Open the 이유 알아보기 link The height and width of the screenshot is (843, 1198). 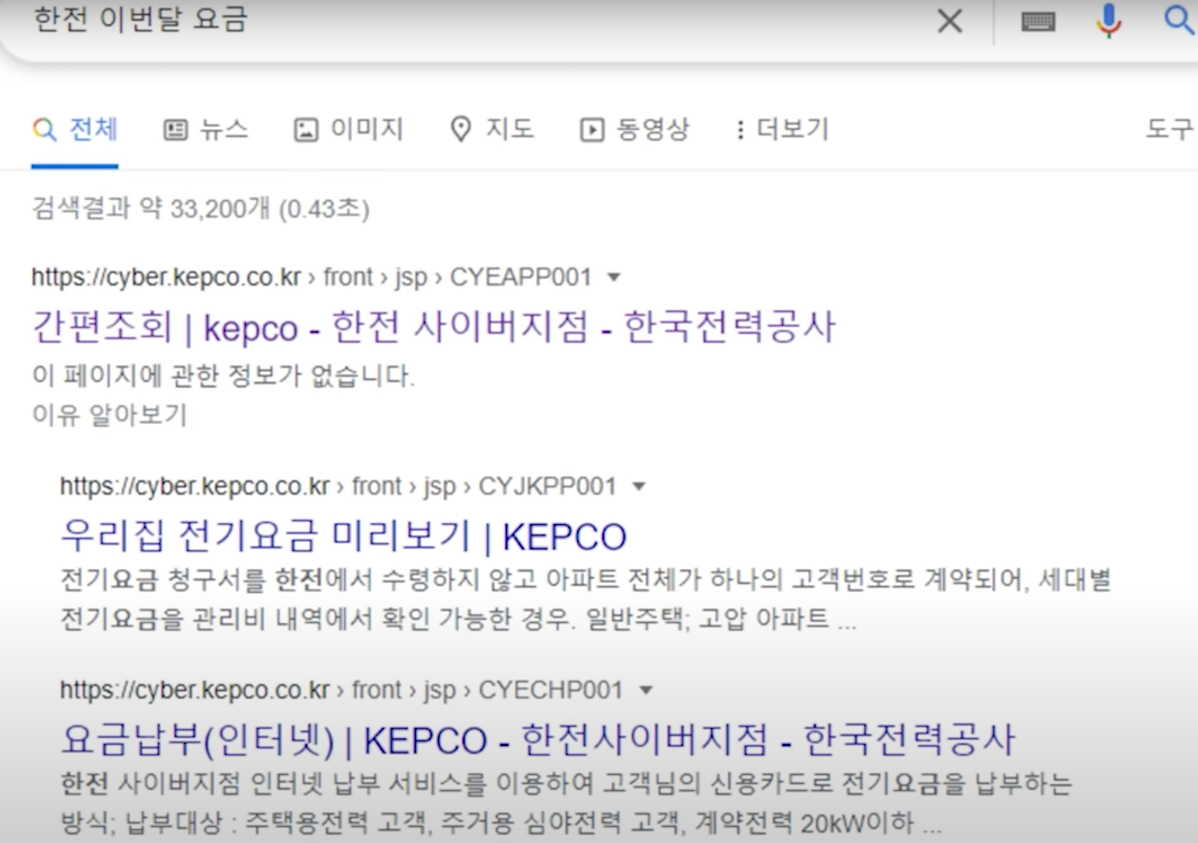point(109,415)
